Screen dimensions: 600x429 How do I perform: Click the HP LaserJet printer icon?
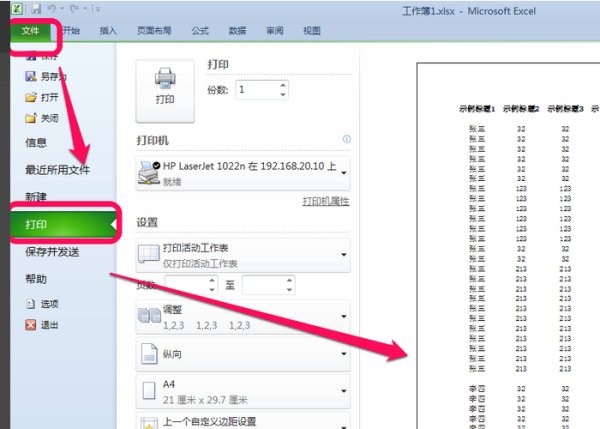[149, 173]
